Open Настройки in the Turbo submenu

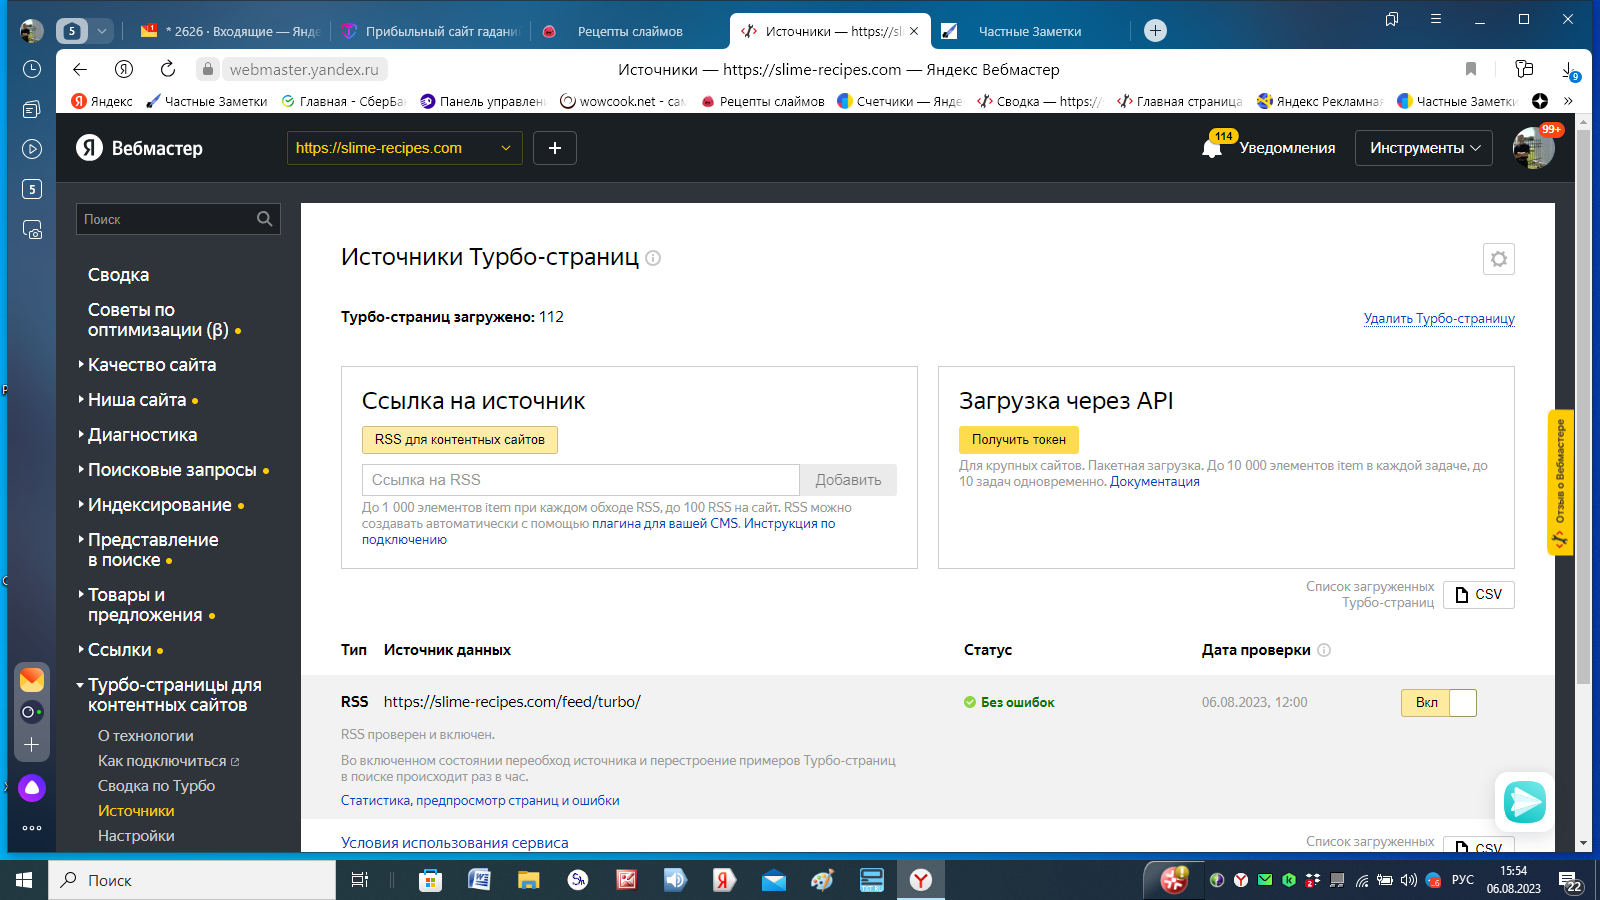click(x=136, y=836)
